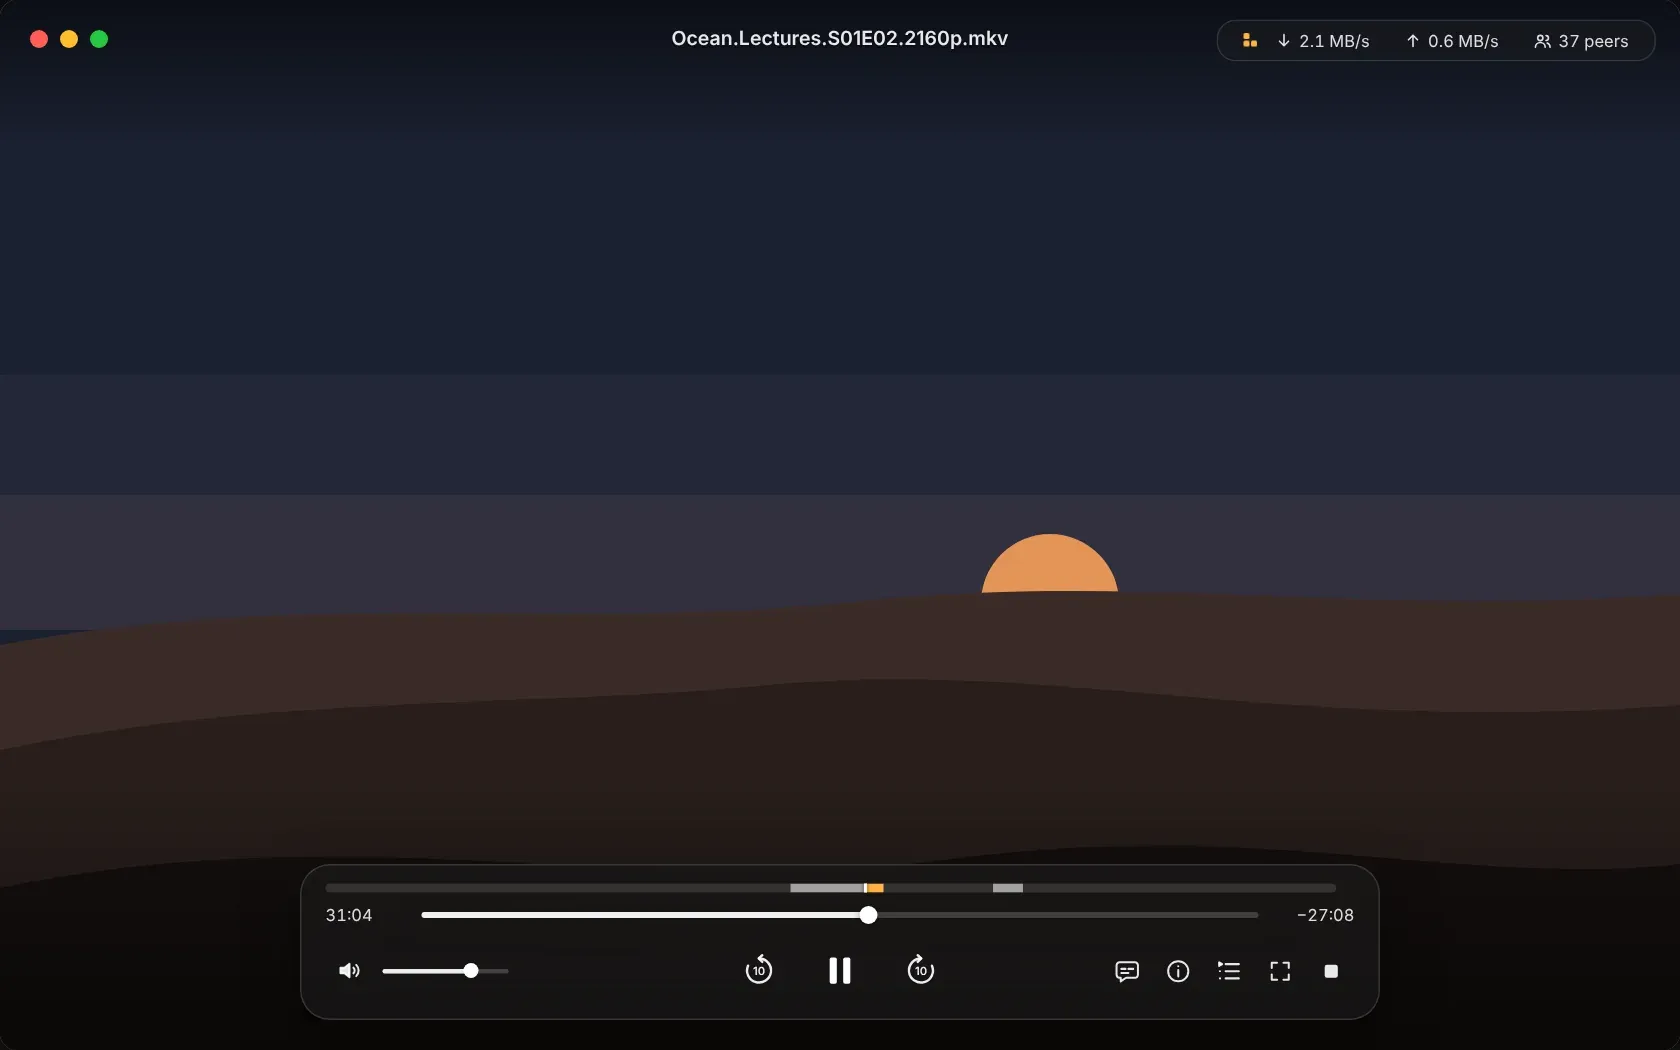Show media info panel

coord(1178,971)
